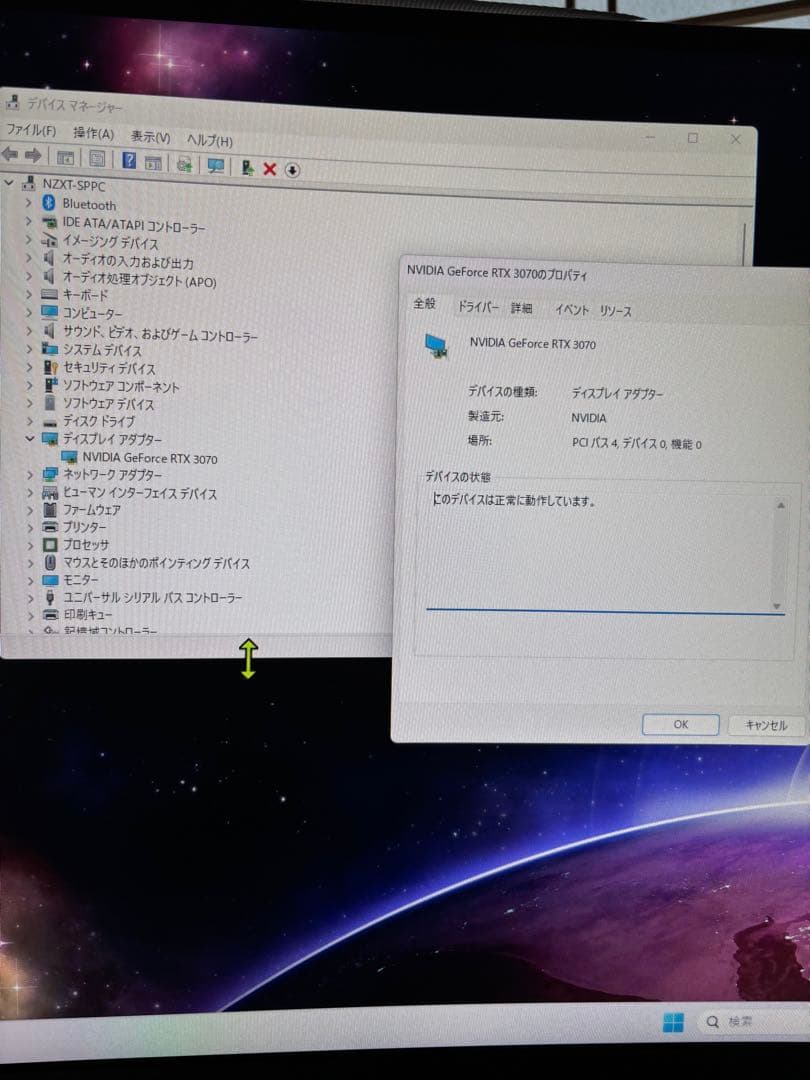The width and height of the screenshot is (810, 1080).
Task: Select NVIDIA GeForce RTX 3070 in device tree
Action: click(x=149, y=458)
